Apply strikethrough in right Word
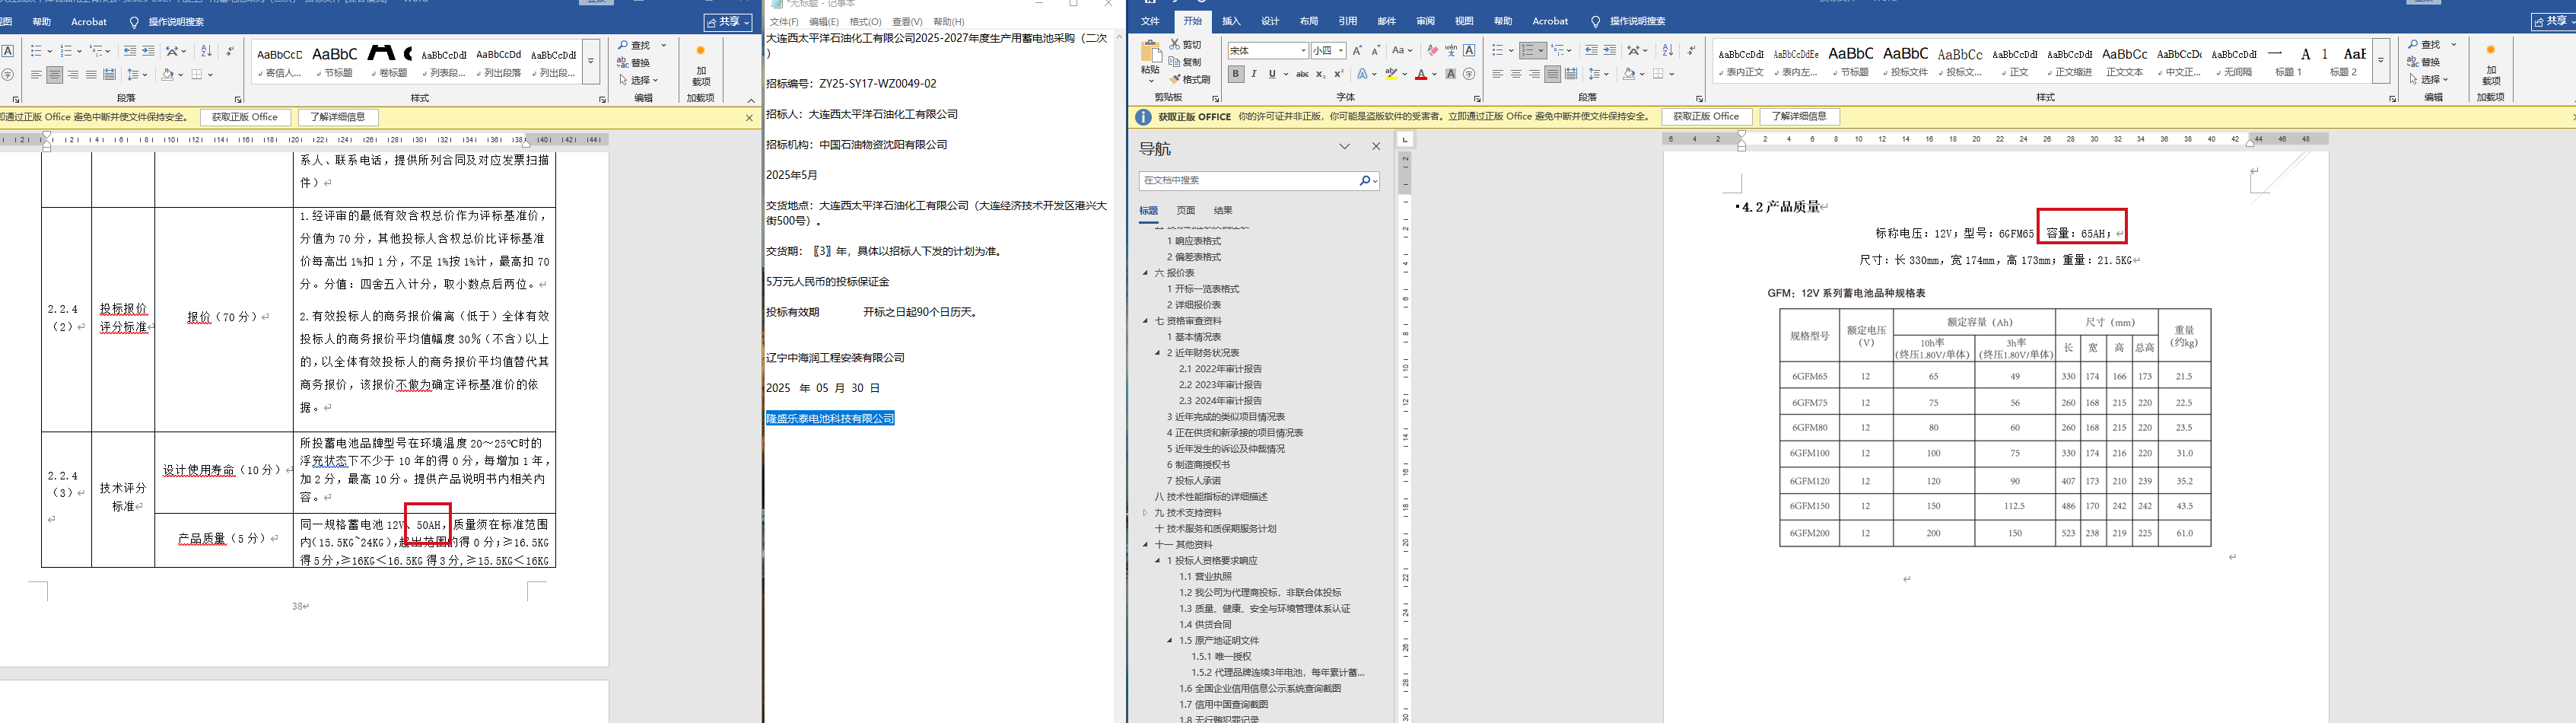The height and width of the screenshot is (723, 2576). 1302,74
